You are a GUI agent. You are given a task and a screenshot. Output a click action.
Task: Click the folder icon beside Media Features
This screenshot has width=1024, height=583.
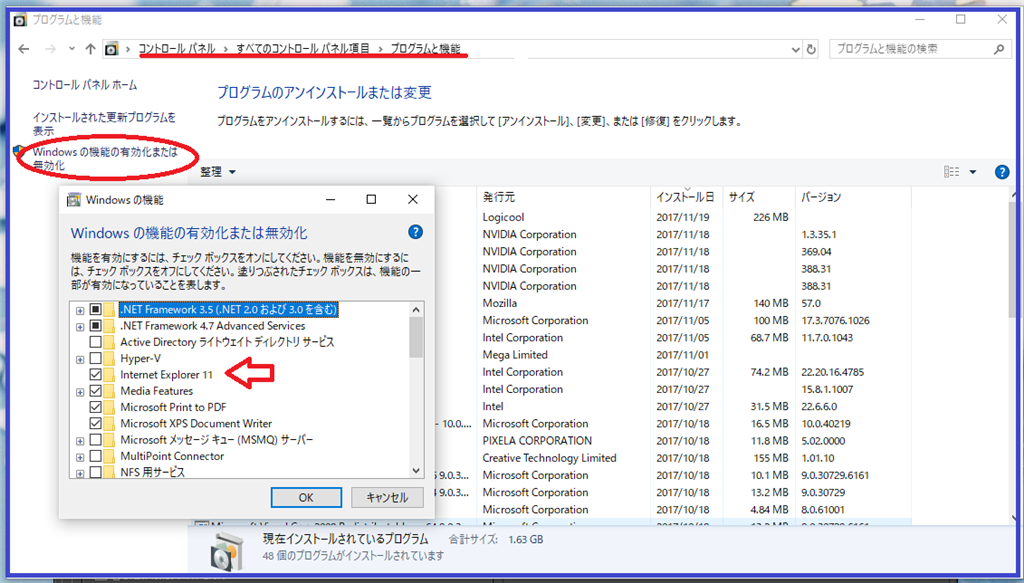109,391
